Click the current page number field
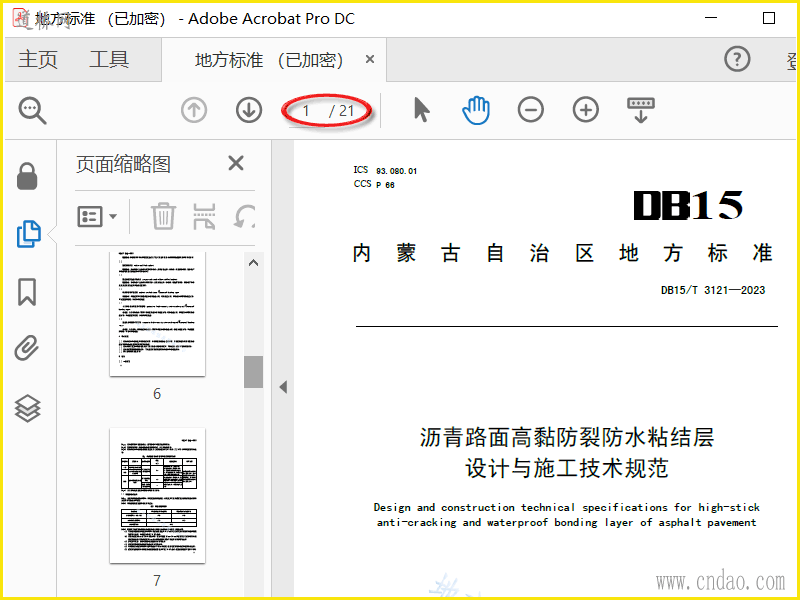The height and width of the screenshot is (600, 800). (x=306, y=111)
